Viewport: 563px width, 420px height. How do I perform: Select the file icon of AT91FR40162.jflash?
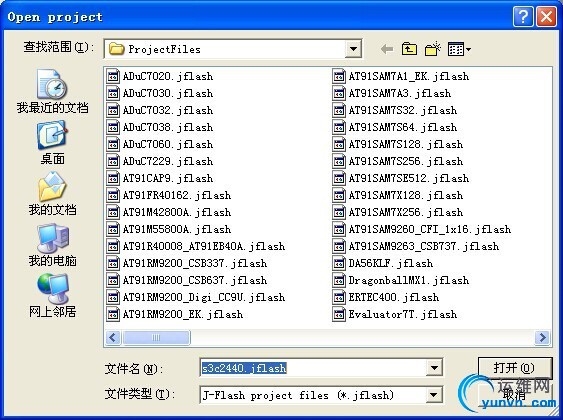click(113, 195)
